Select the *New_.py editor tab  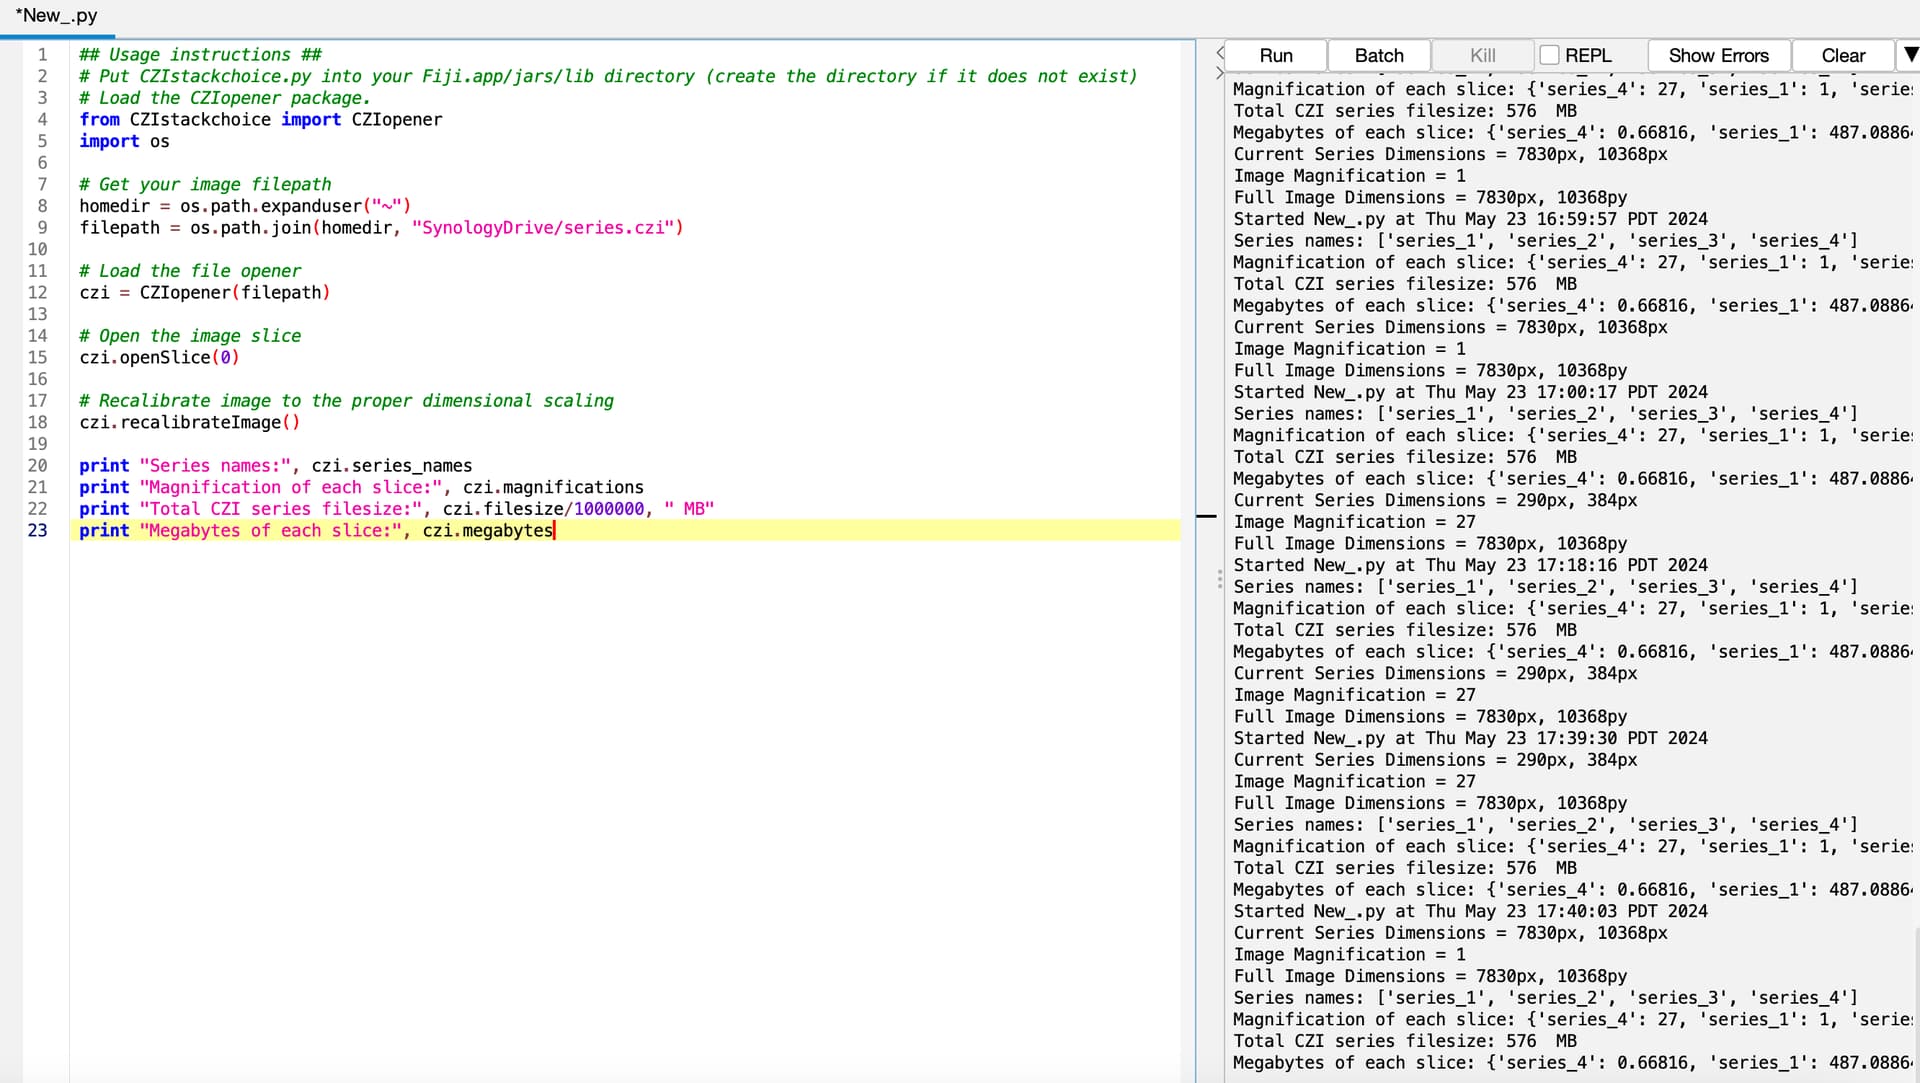pos(57,16)
